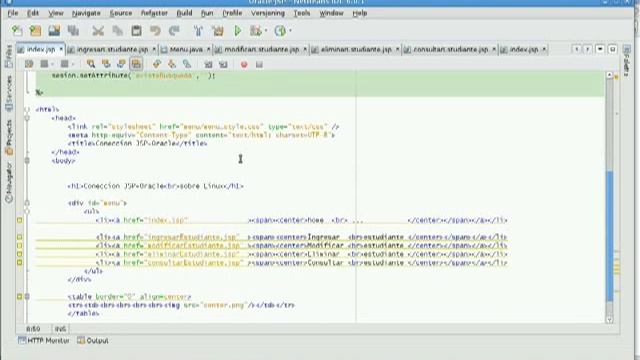
Task: Open the File menu
Action: [13, 13]
